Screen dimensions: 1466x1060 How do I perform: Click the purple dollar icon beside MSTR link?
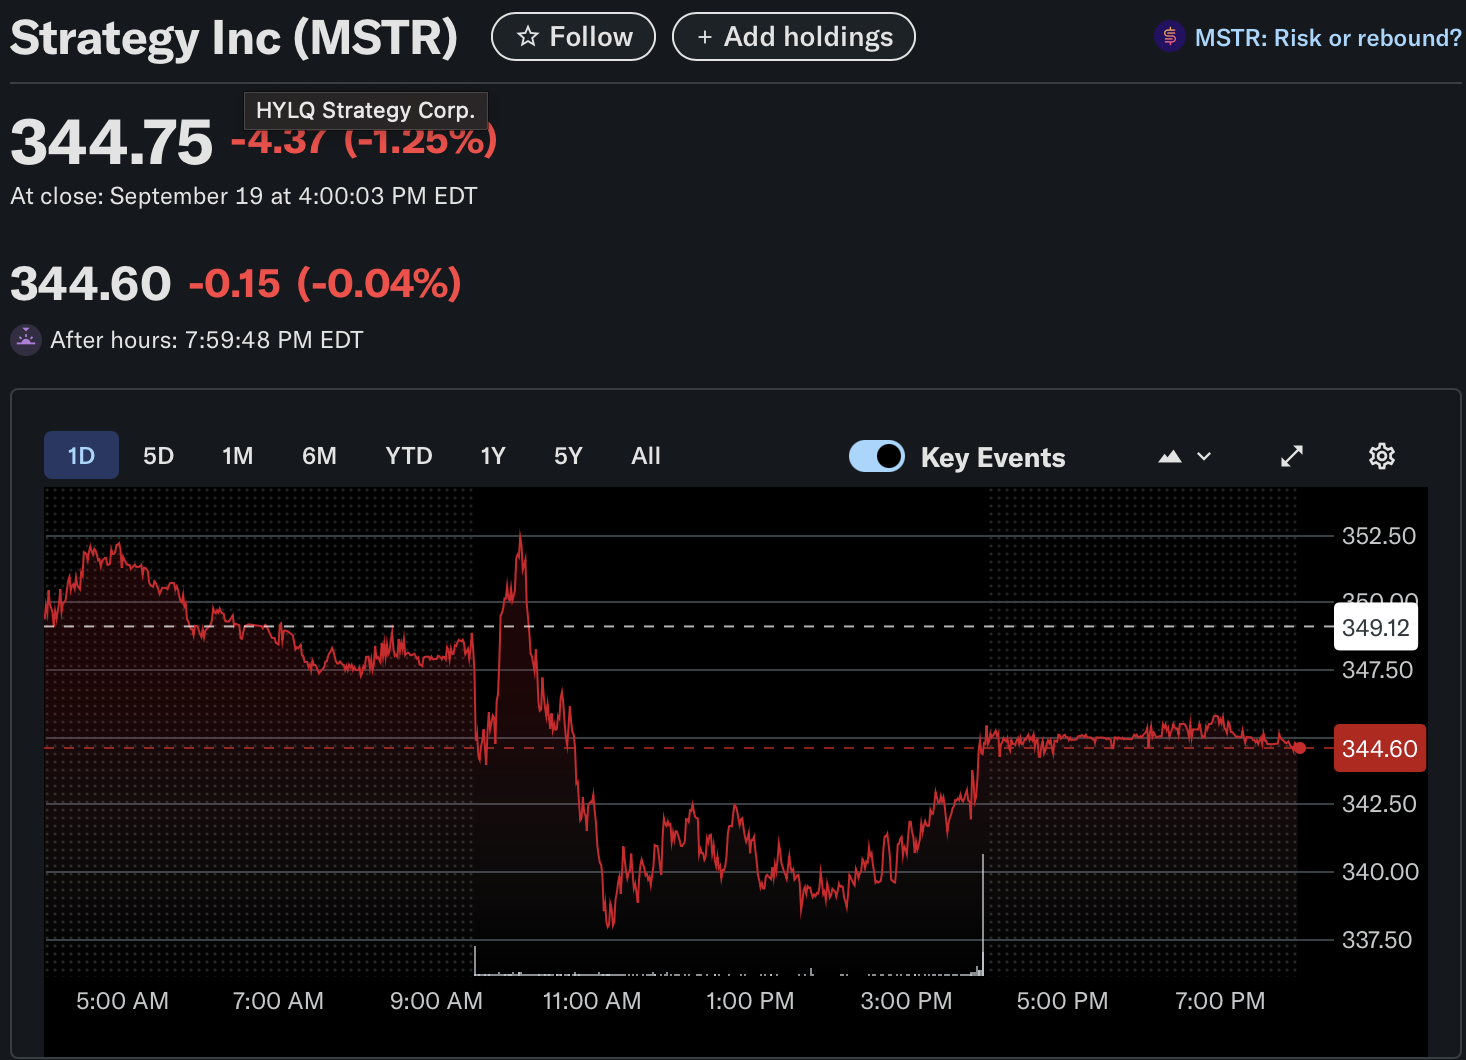pos(1169,37)
